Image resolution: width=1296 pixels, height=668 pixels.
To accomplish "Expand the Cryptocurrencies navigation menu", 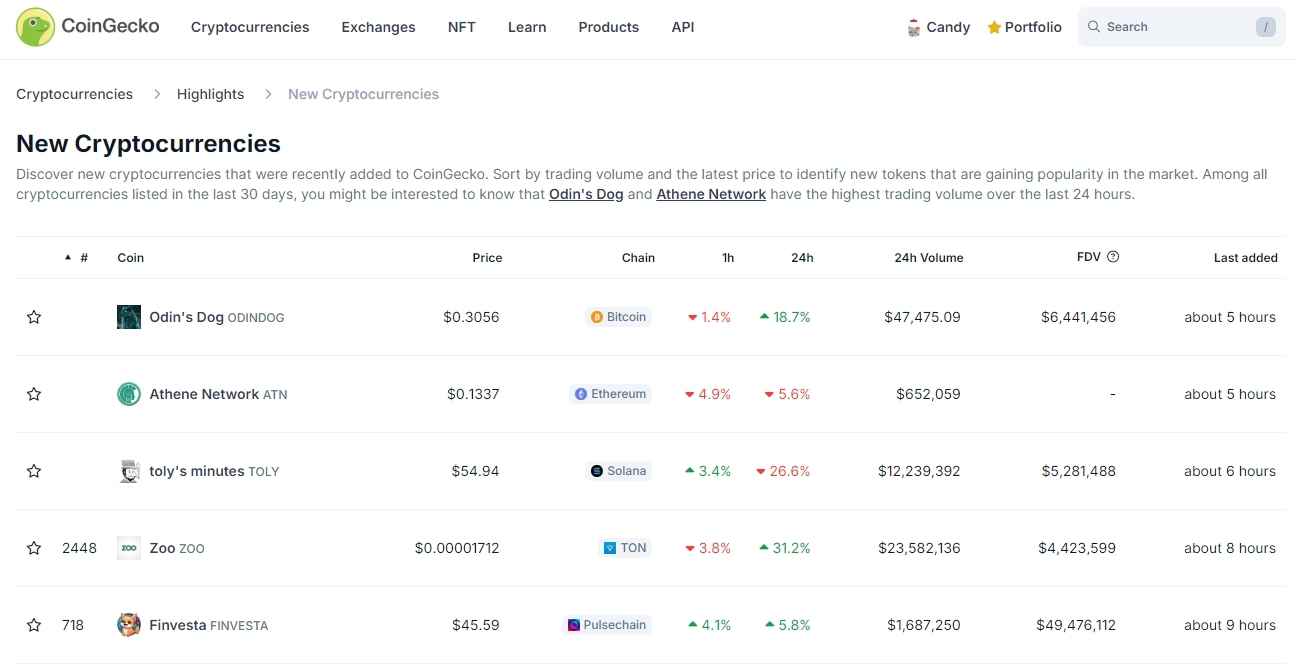I will click(250, 27).
